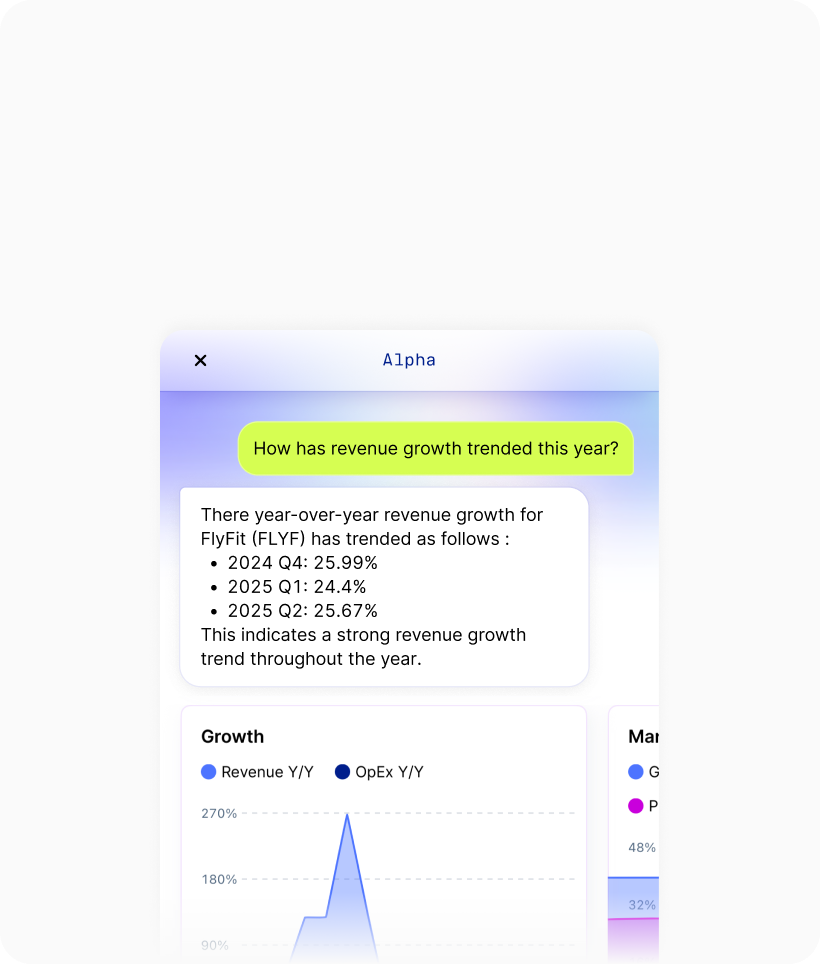Viewport: 820px width, 964px height.
Task: Click the Growth card heading
Action: coord(233,737)
